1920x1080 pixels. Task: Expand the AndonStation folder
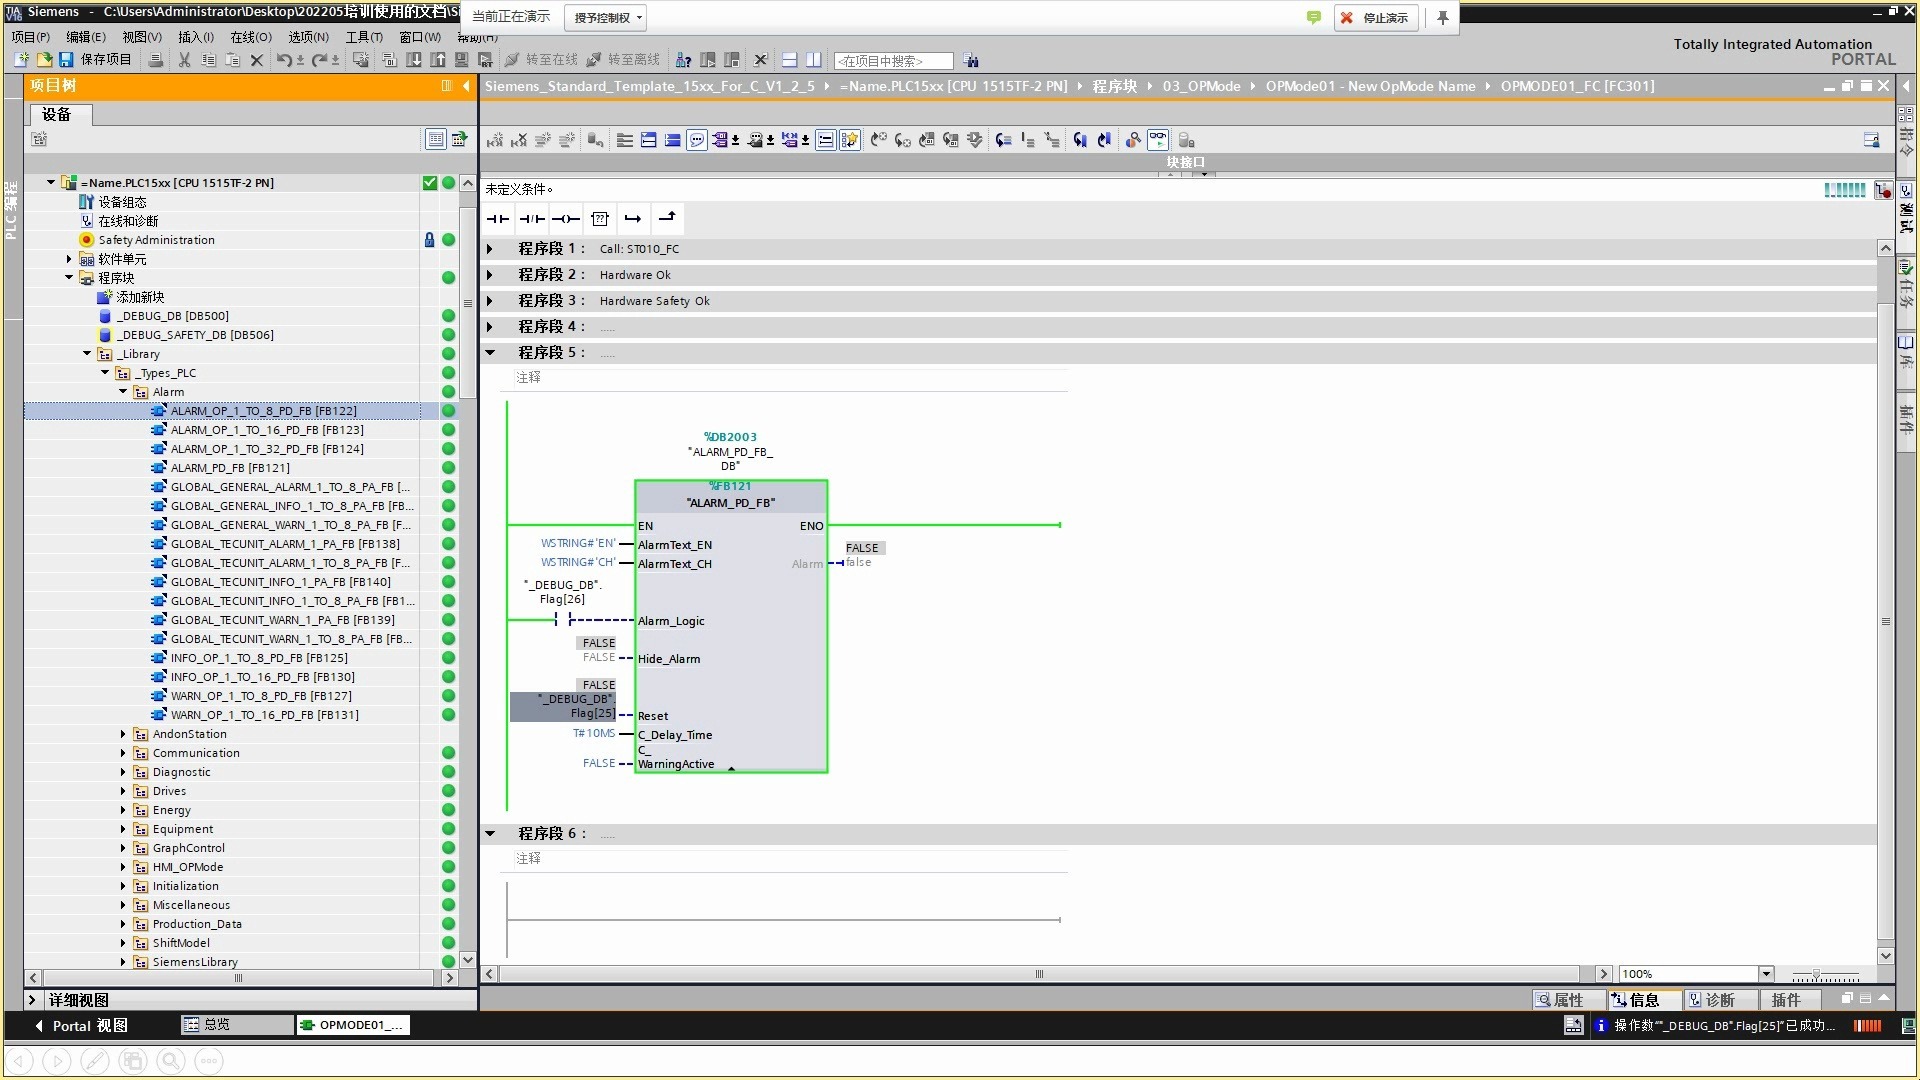click(x=123, y=734)
